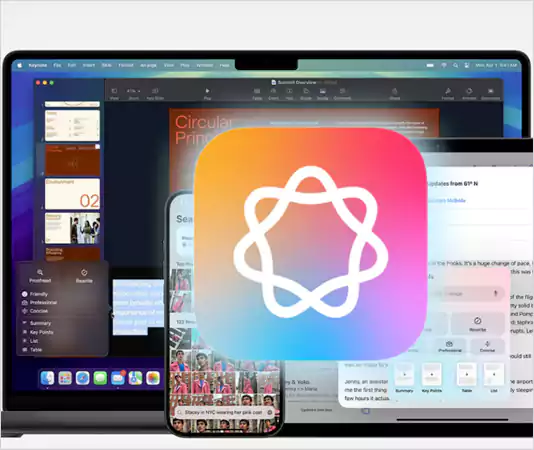Tap Summary card on iPad Writing Tools
534x450 pixels.
(404, 377)
